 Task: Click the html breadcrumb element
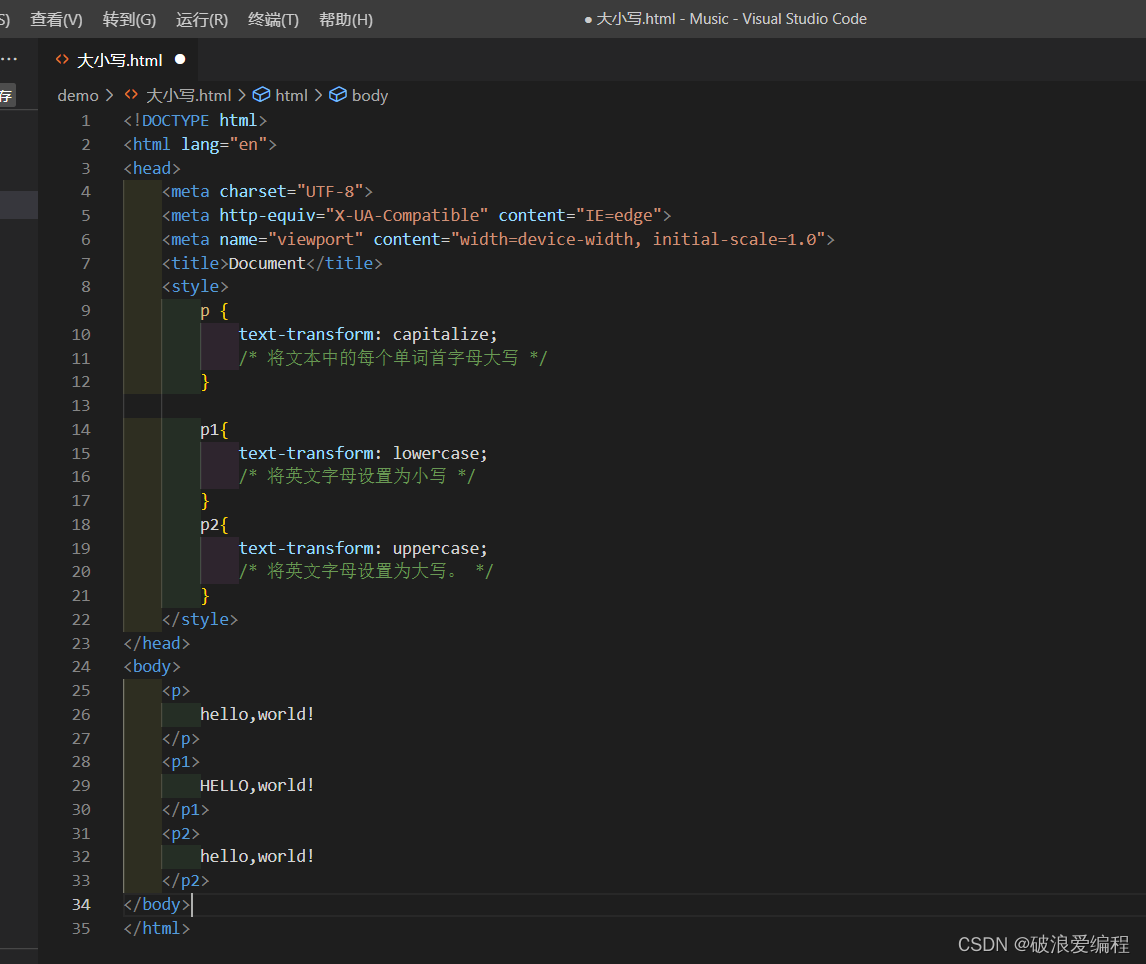click(x=291, y=96)
